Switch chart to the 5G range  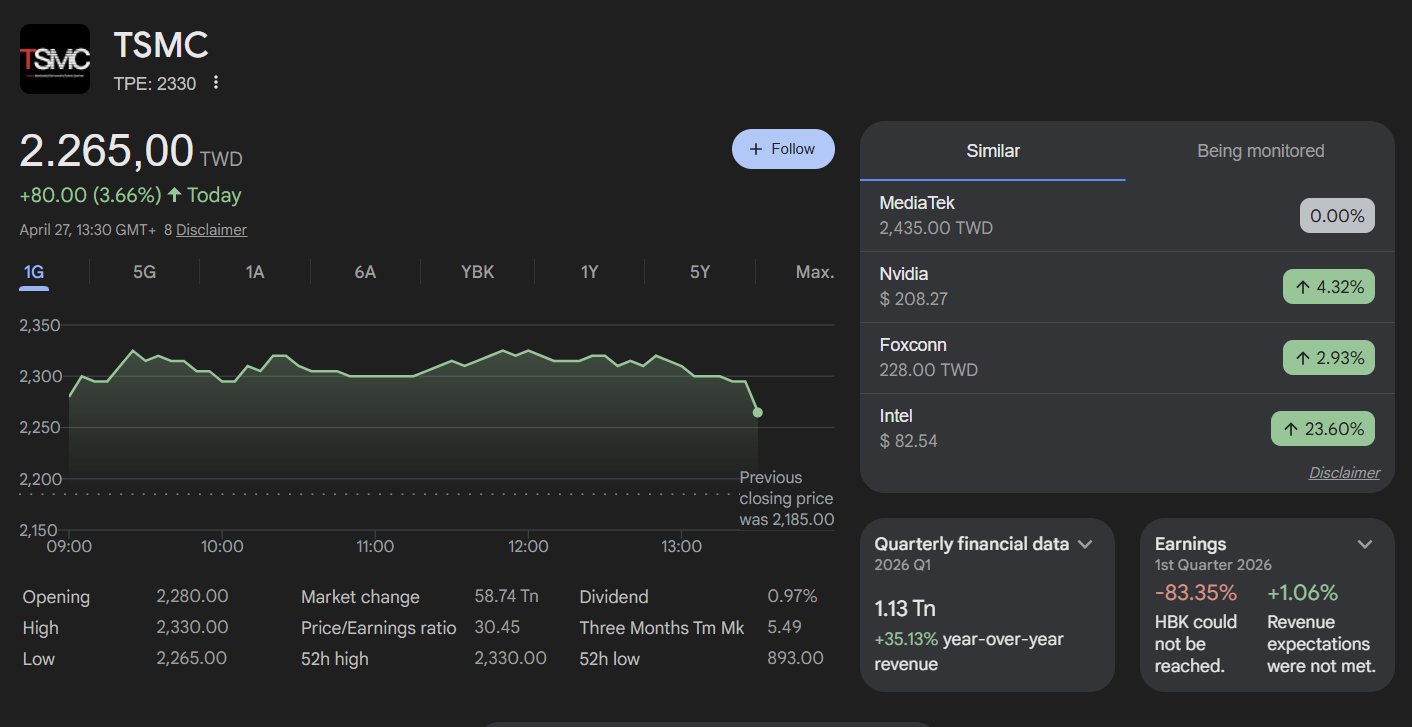tap(145, 272)
